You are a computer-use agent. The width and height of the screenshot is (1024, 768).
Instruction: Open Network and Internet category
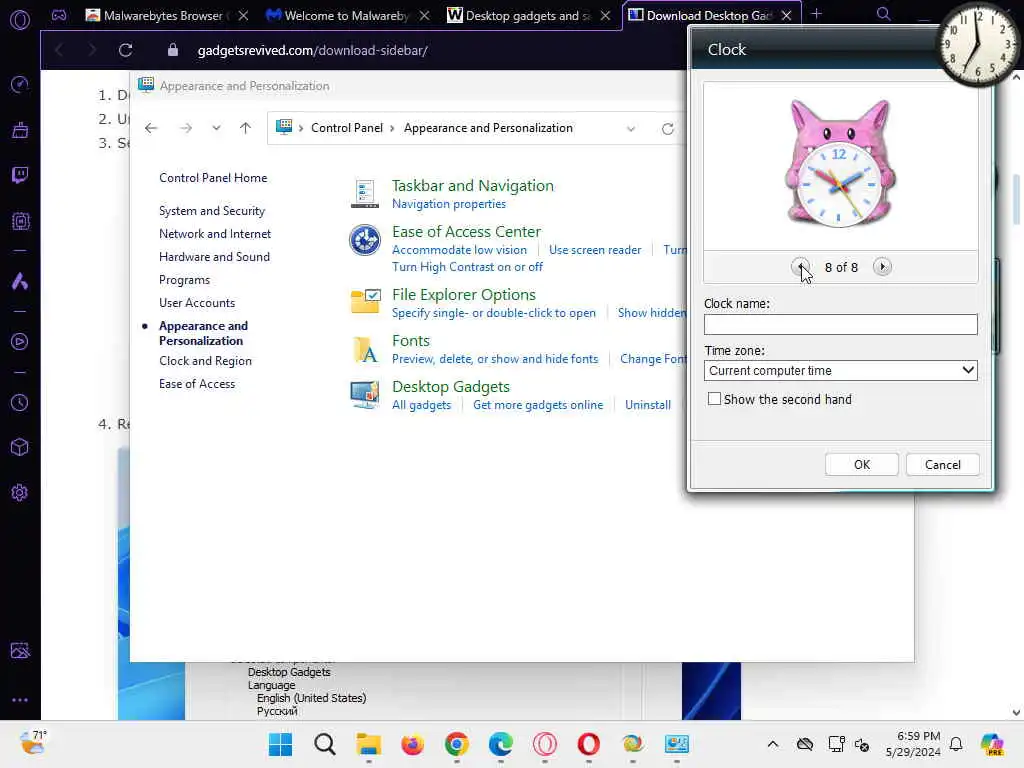click(214, 234)
